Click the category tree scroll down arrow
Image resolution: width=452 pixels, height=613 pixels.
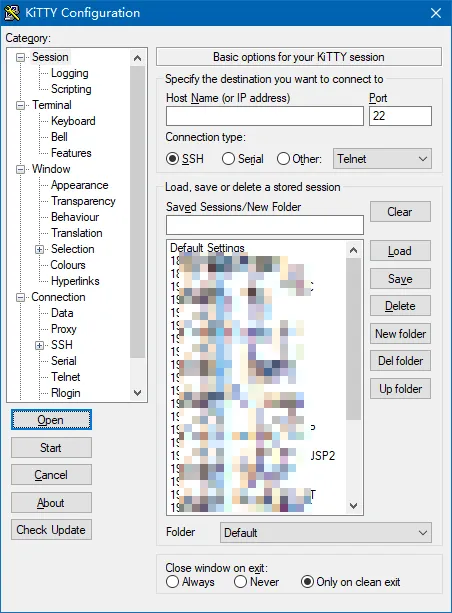(x=137, y=393)
